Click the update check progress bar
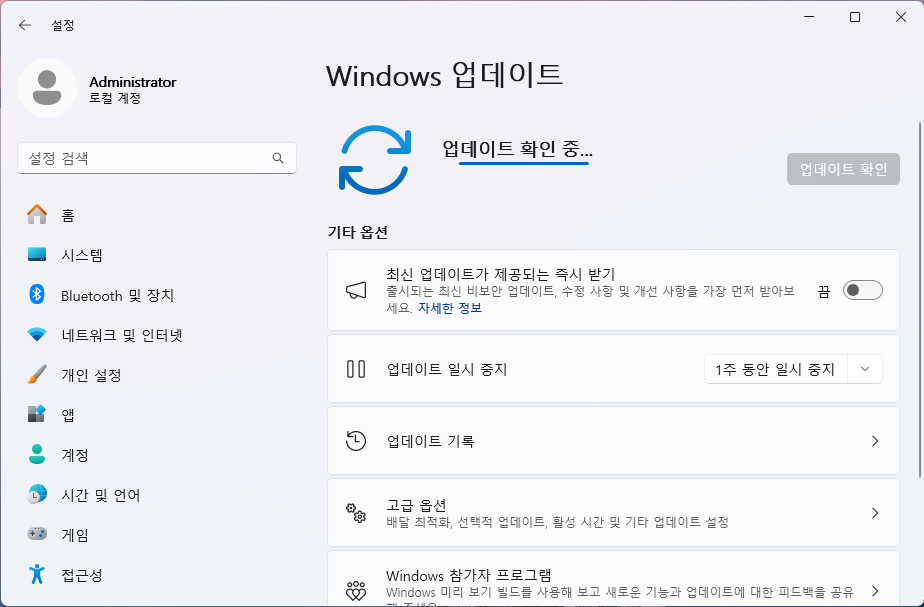This screenshot has height=607, width=924. 524,163
